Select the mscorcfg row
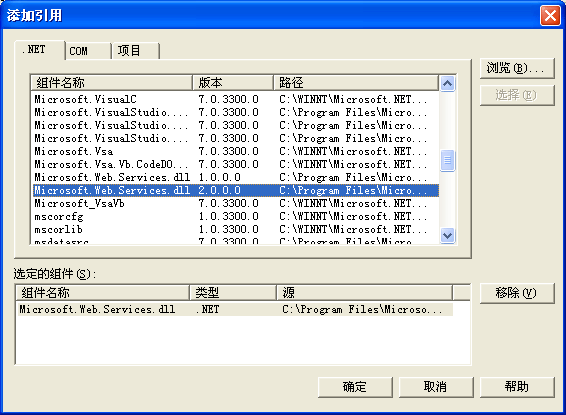566x415 pixels. tap(236, 216)
